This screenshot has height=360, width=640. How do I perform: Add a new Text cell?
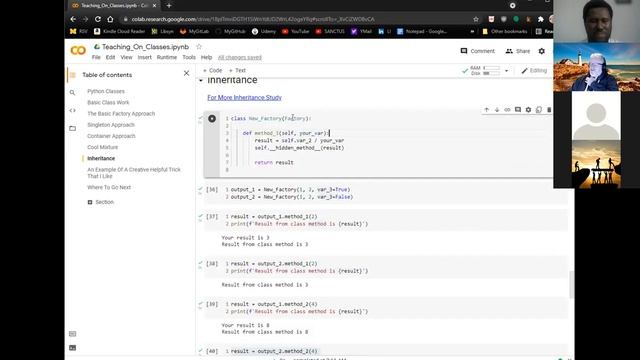(237, 71)
